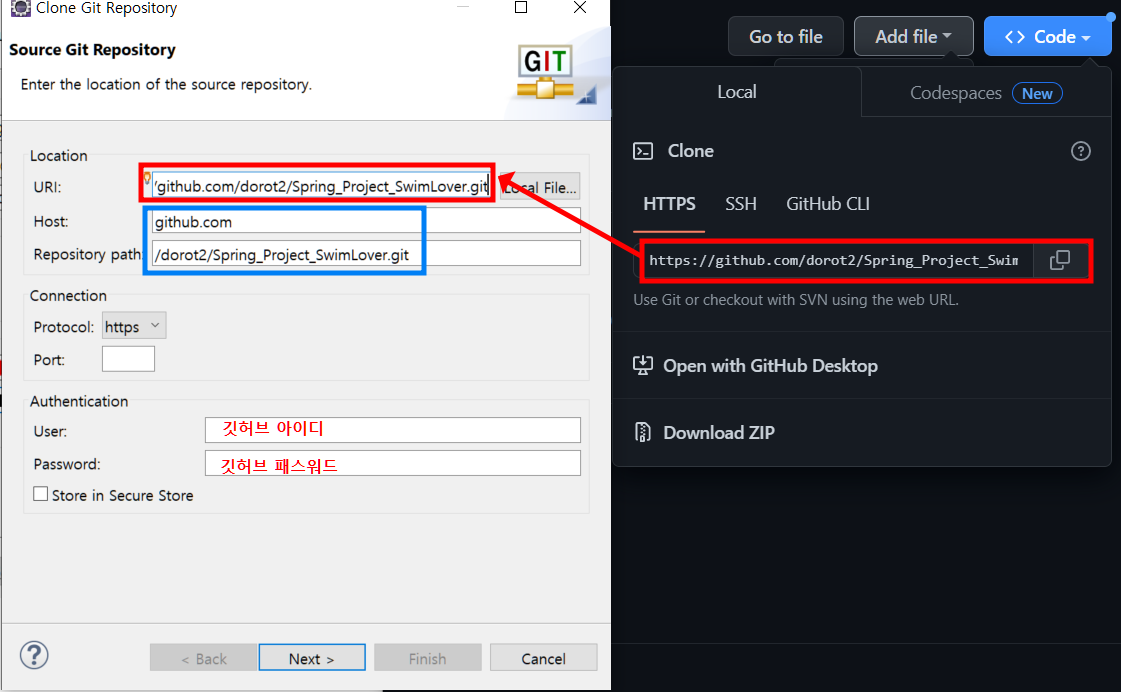Viewport: 1121px width, 692px height.
Task: Click the Next button in the wizard
Action: tap(312, 657)
